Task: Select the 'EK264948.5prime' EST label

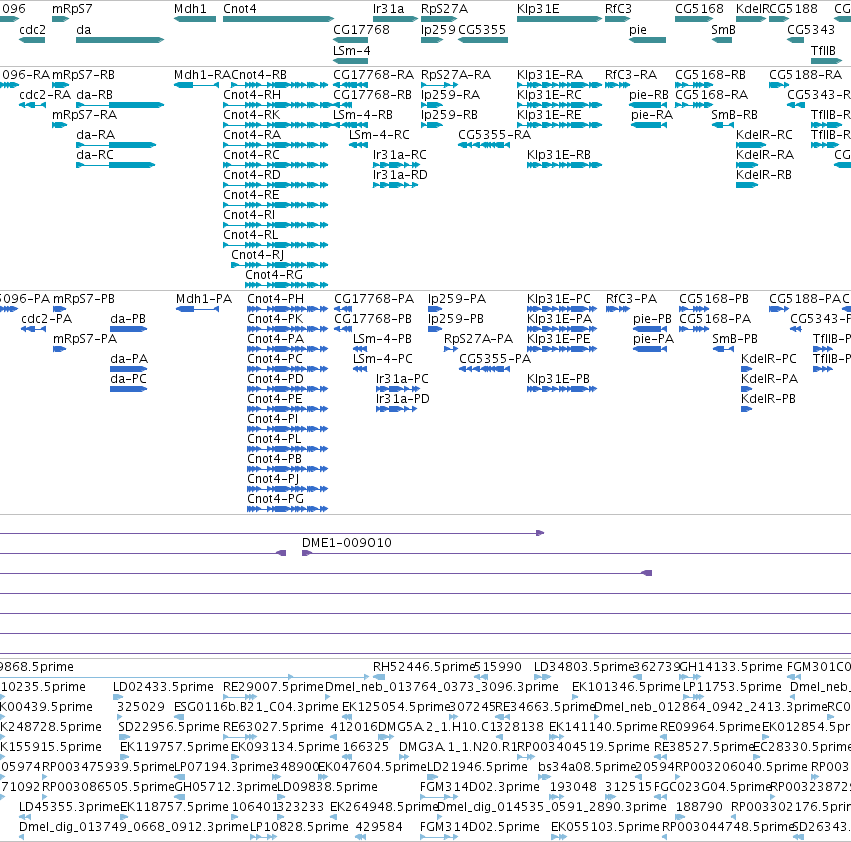Action: tap(384, 807)
